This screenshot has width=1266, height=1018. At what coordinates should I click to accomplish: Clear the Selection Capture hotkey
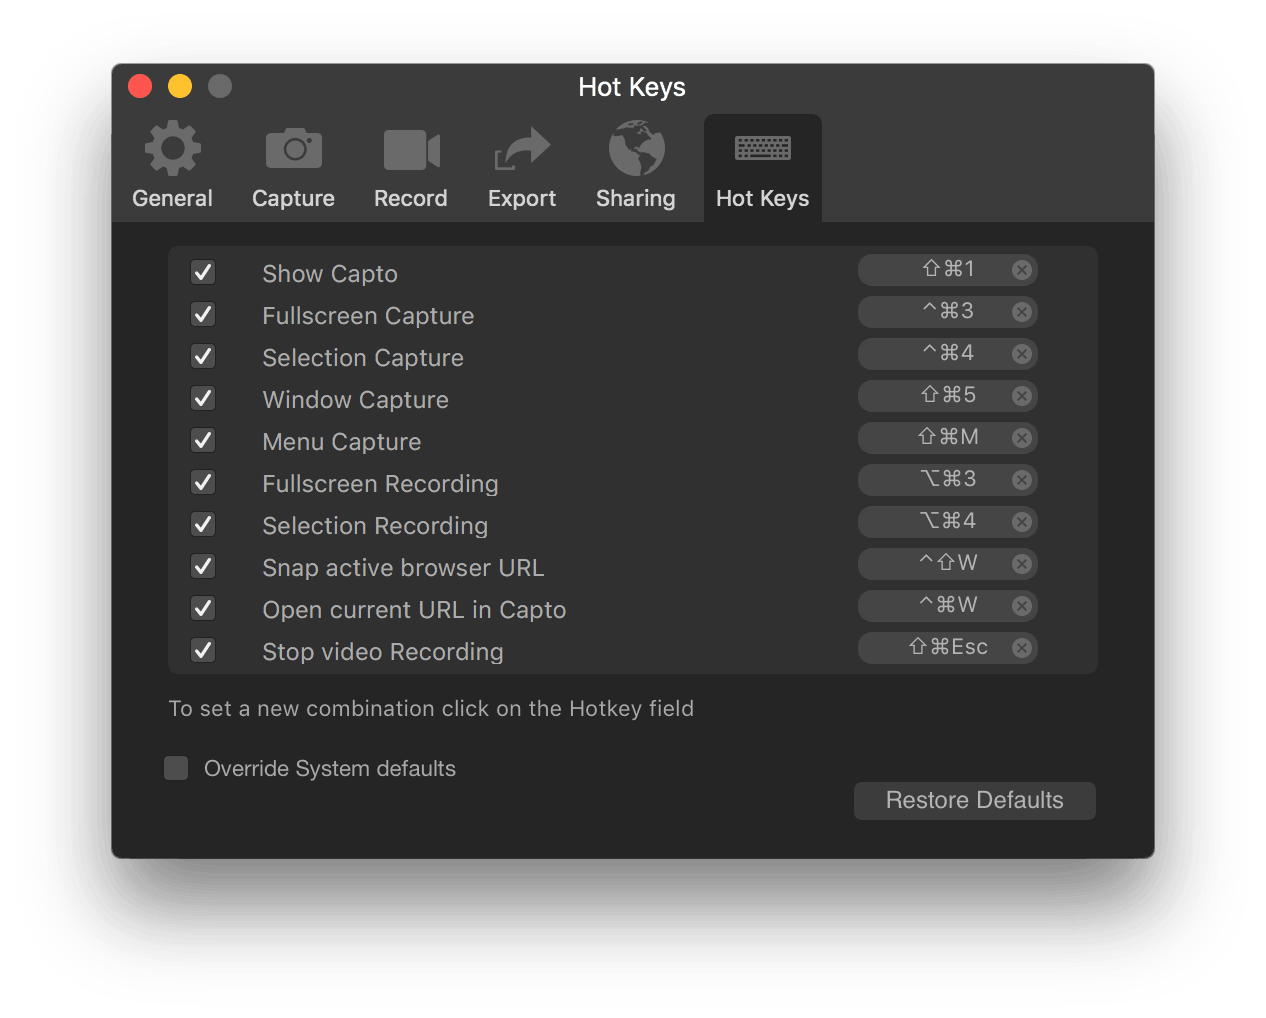click(x=1021, y=354)
